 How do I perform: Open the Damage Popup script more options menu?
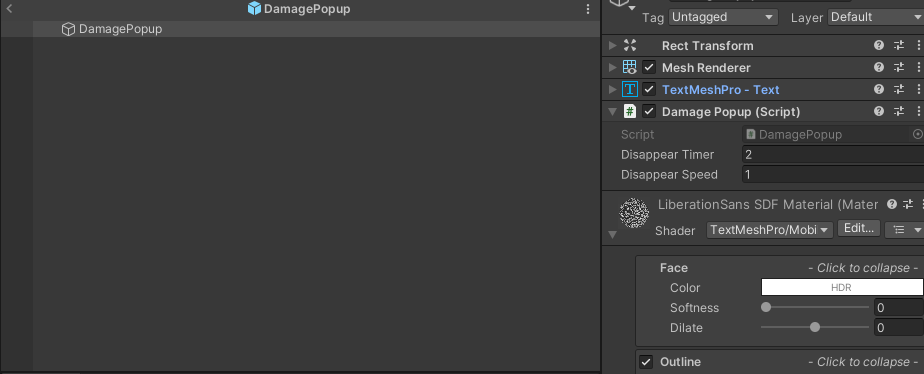point(918,111)
